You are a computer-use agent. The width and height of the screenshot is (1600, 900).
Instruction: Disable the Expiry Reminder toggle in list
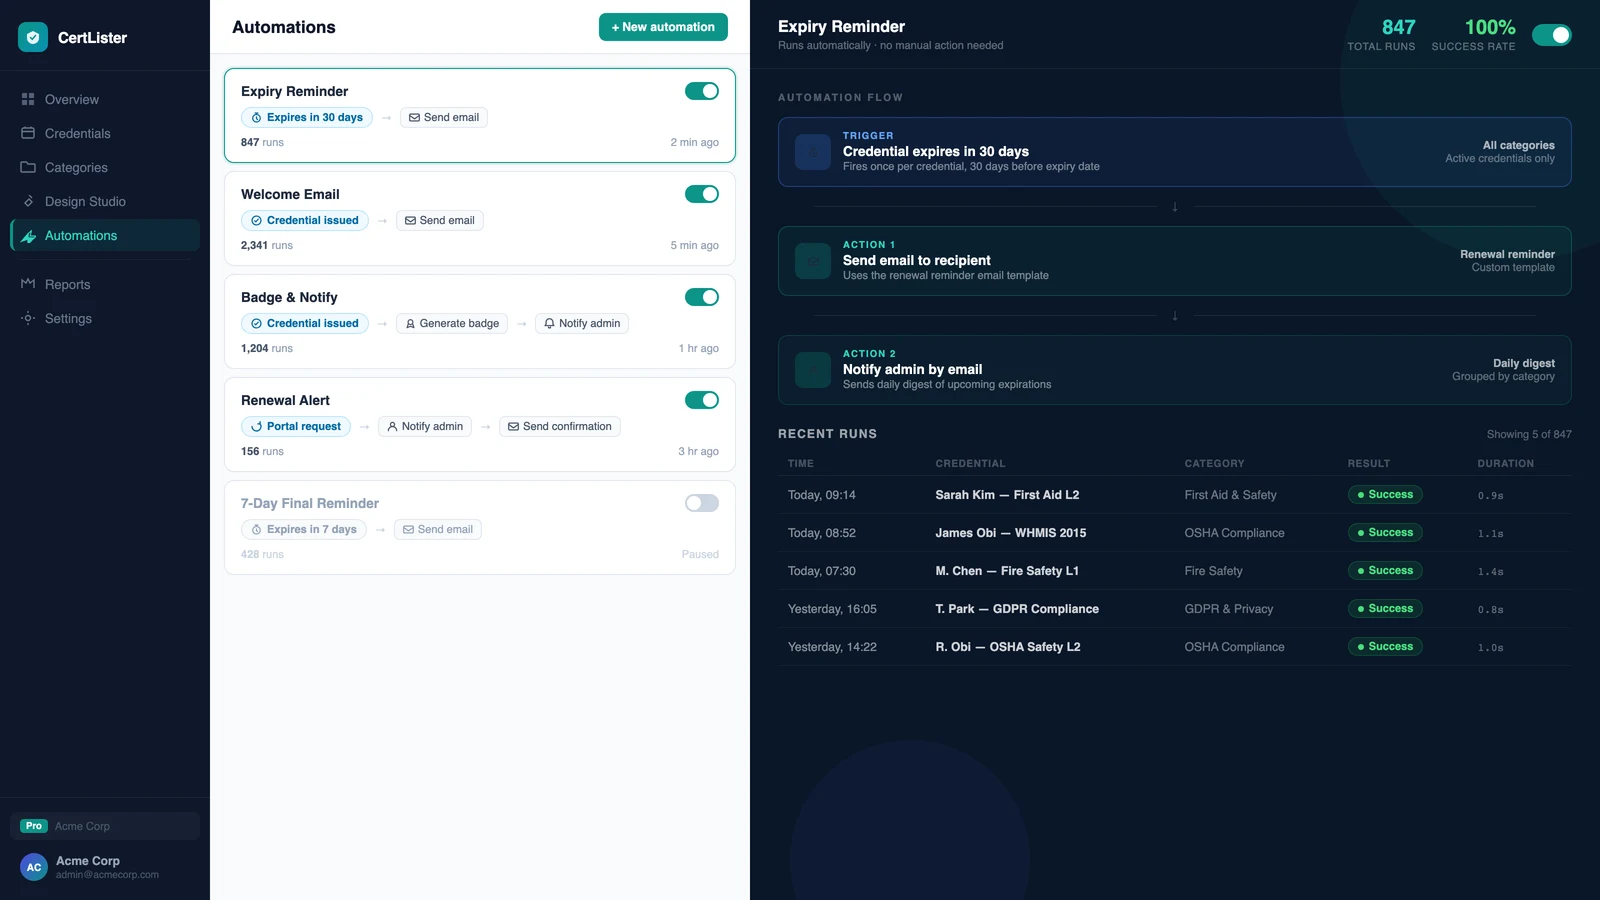702,91
